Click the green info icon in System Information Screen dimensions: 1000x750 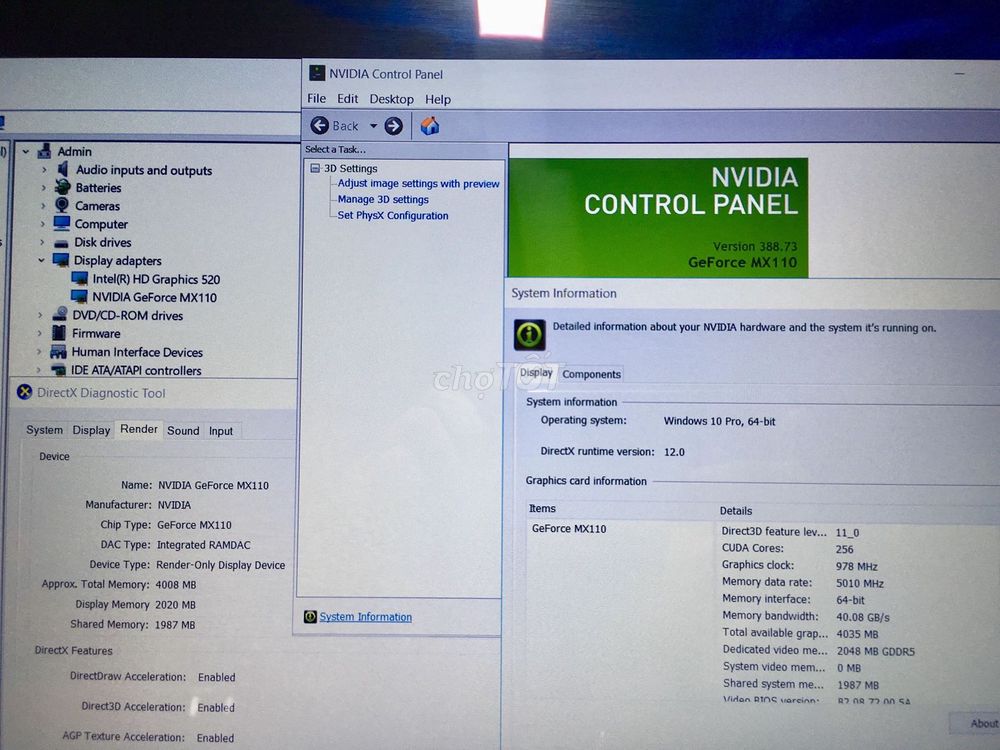(529, 334)
